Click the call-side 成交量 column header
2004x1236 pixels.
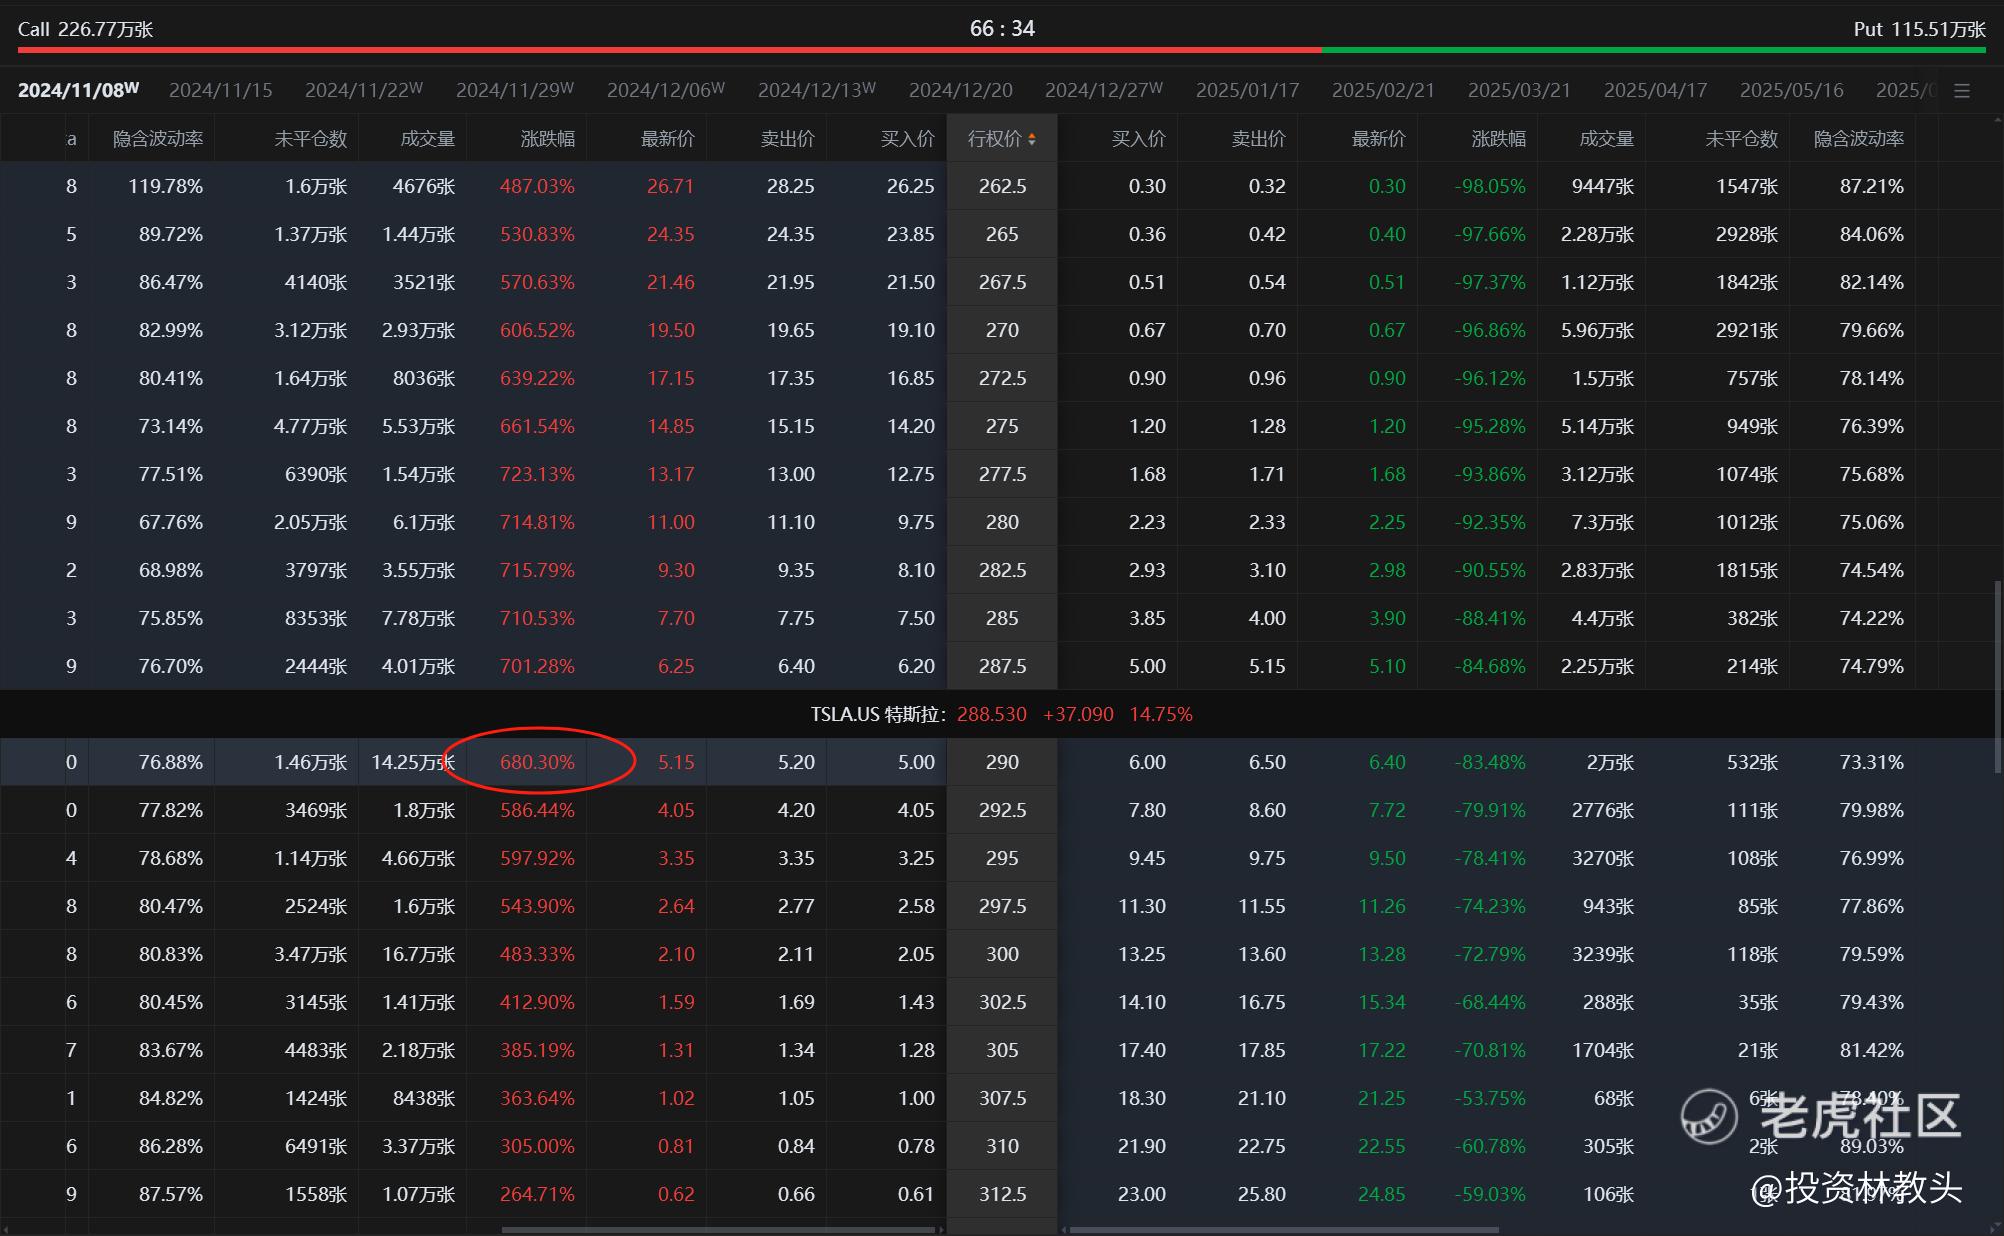click(427, 139)
